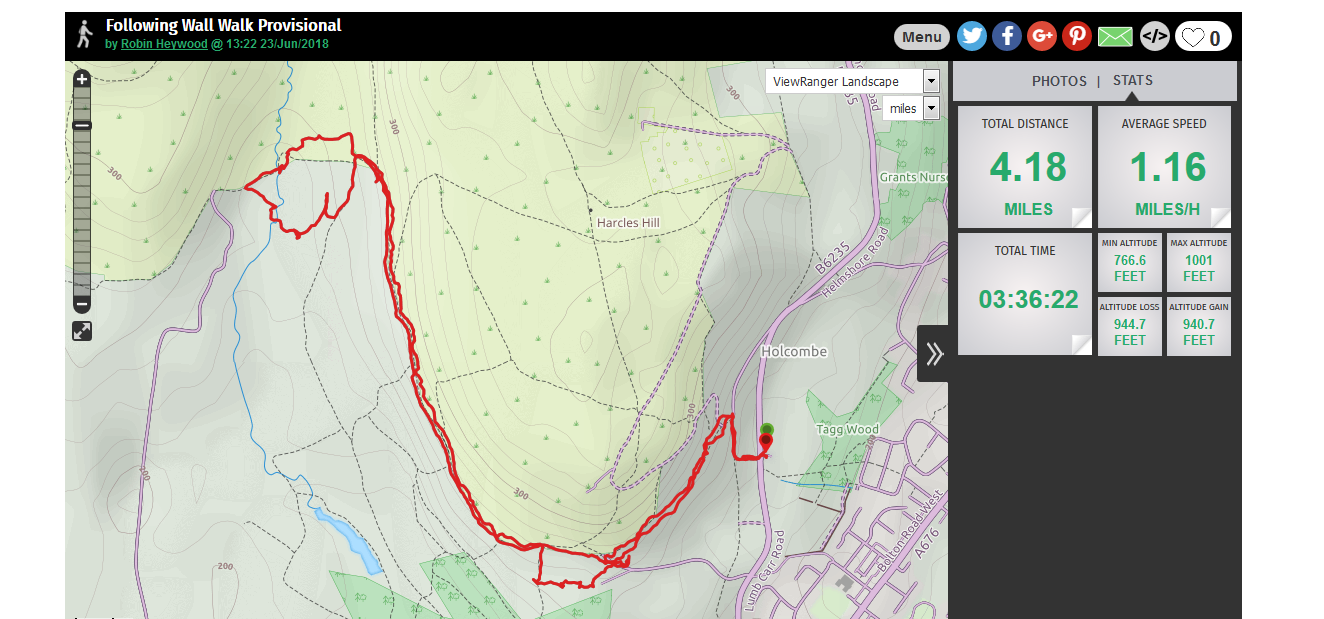Viewport: 1324px width, 619px height.
Task: Send route by green email icon
Action: [x=1115, y=37]
